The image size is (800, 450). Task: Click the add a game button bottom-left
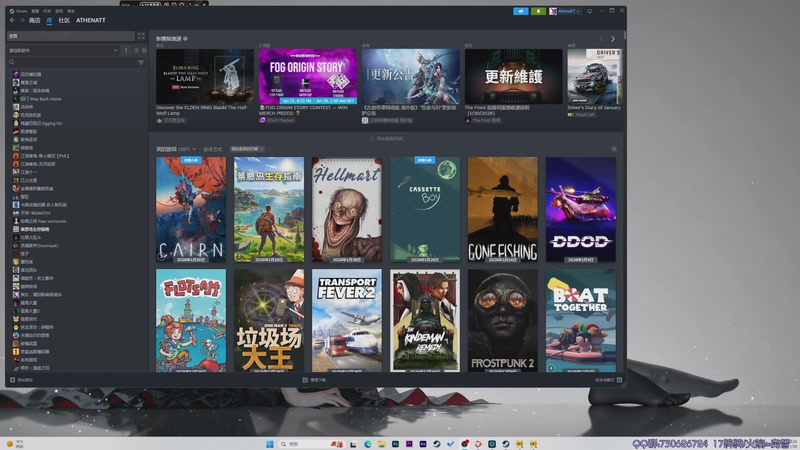coord(21,380)
